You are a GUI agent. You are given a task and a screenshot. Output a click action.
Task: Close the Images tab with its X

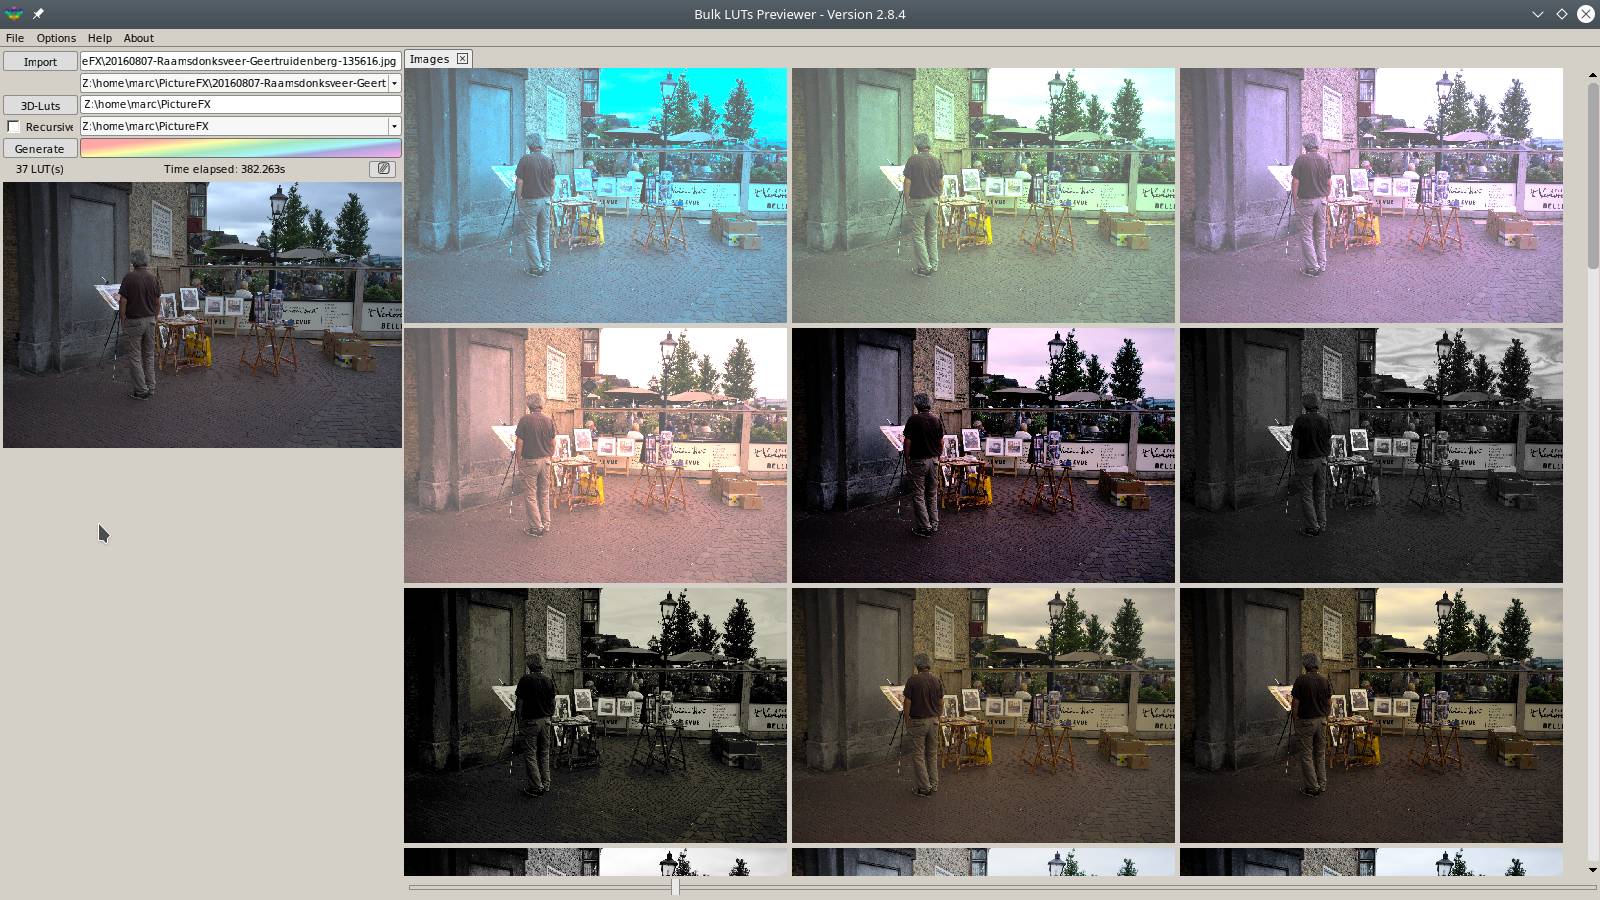point(462,59)
